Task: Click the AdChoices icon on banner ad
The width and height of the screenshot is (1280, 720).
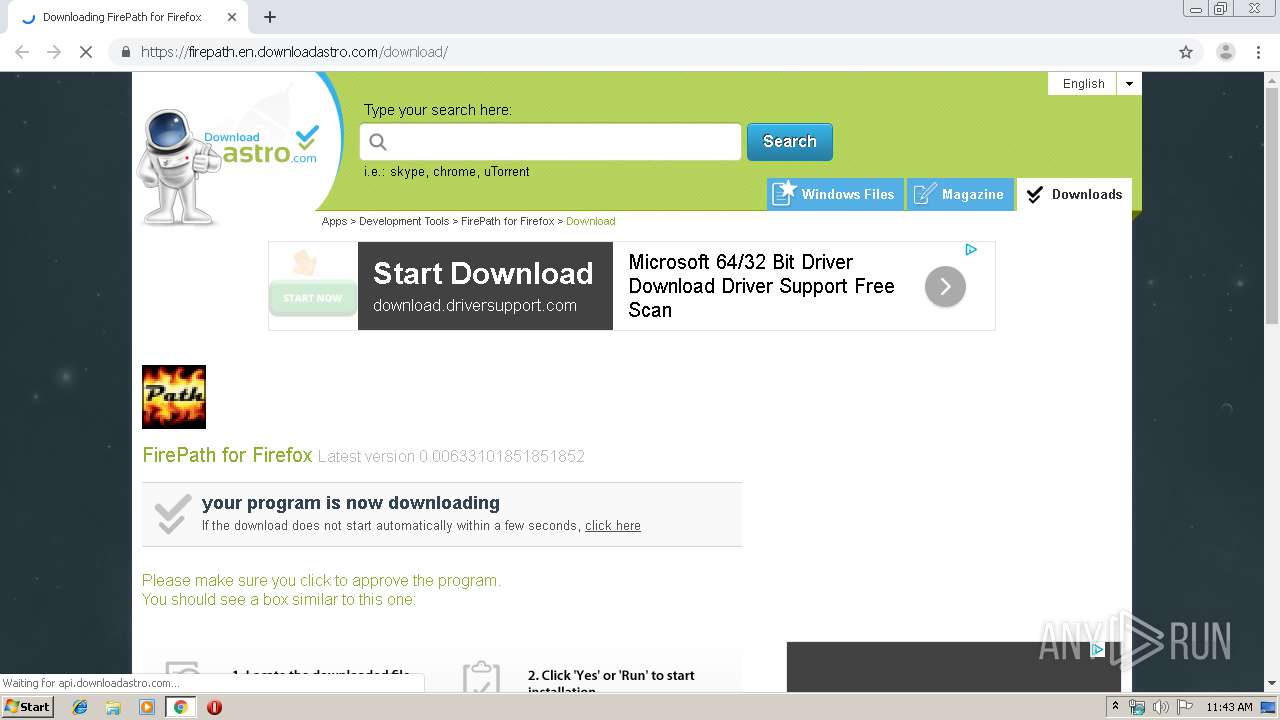Action: pos(970,250)
